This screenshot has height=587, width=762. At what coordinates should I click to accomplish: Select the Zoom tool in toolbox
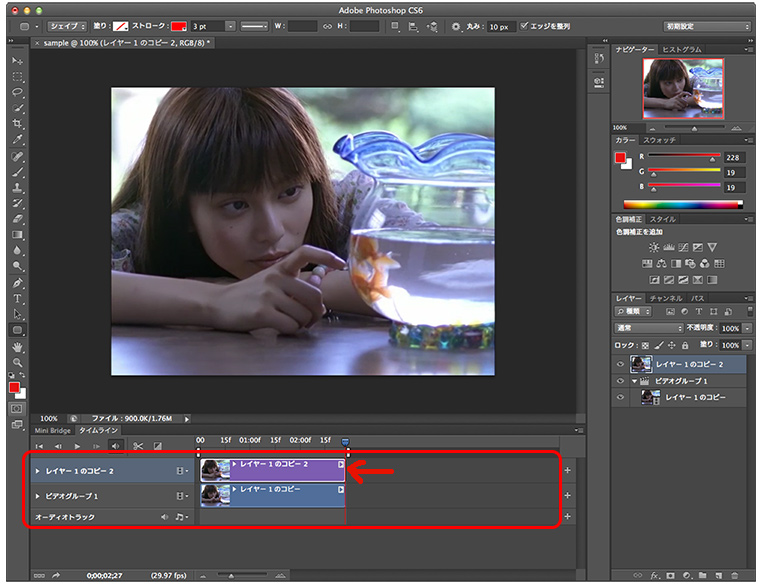click(17, 363)
